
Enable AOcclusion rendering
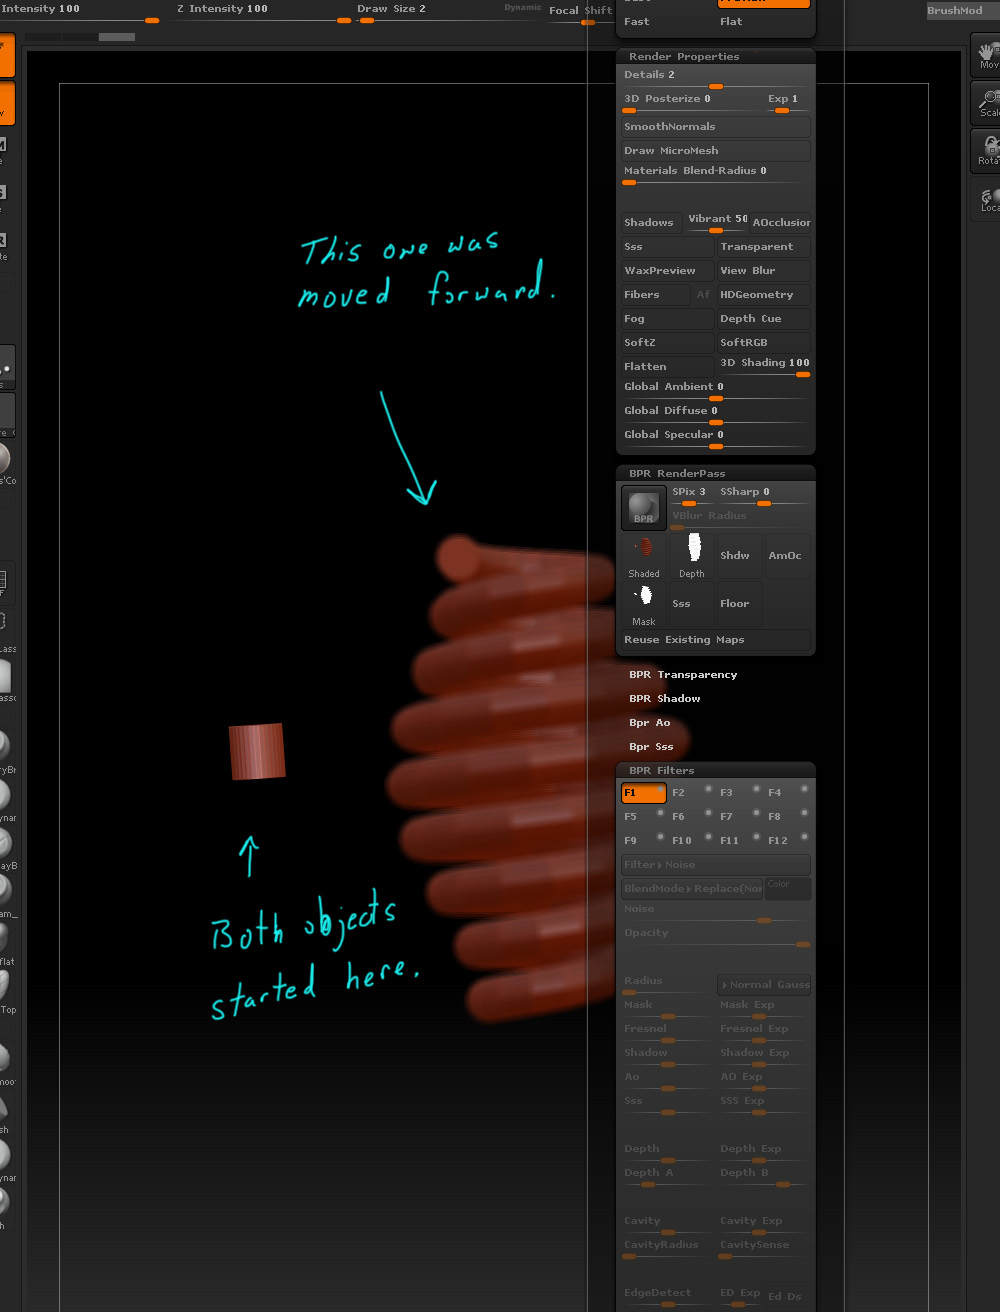(780, 223)
